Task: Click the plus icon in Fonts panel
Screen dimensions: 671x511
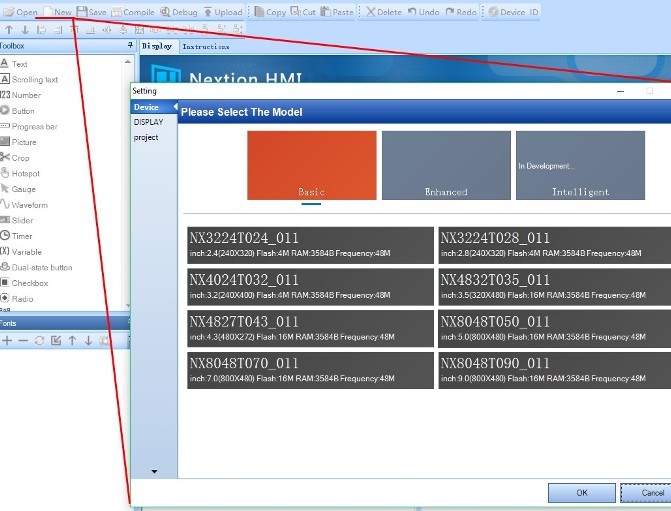Action: pos(7,341)
